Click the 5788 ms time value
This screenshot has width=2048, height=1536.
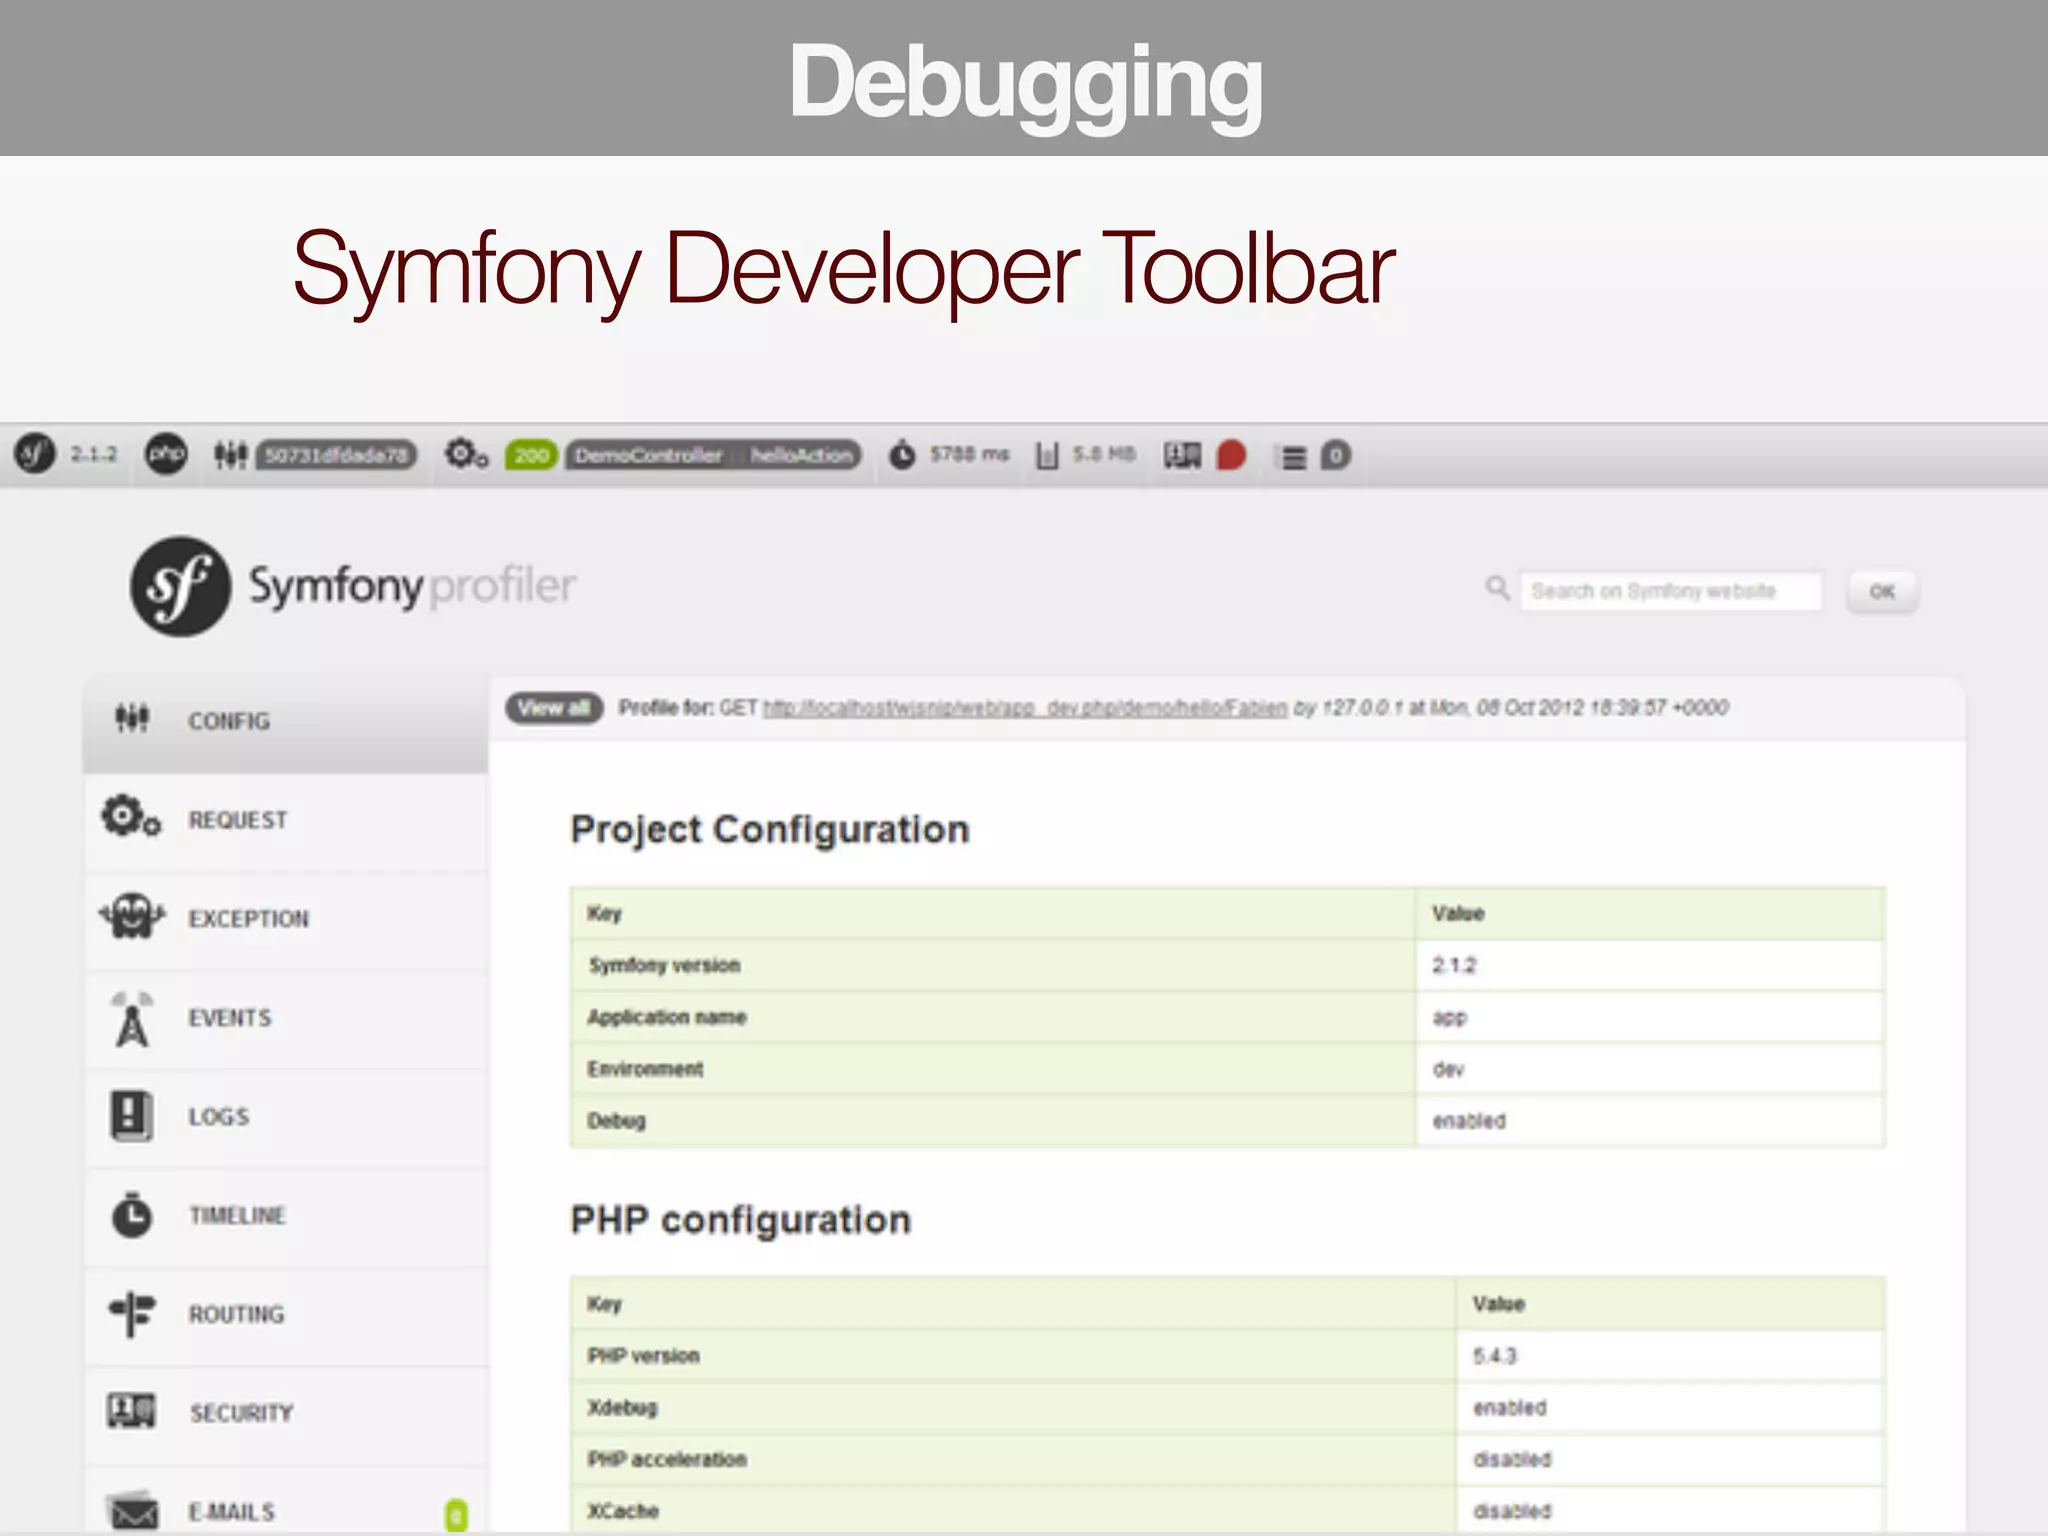point(969,455)
